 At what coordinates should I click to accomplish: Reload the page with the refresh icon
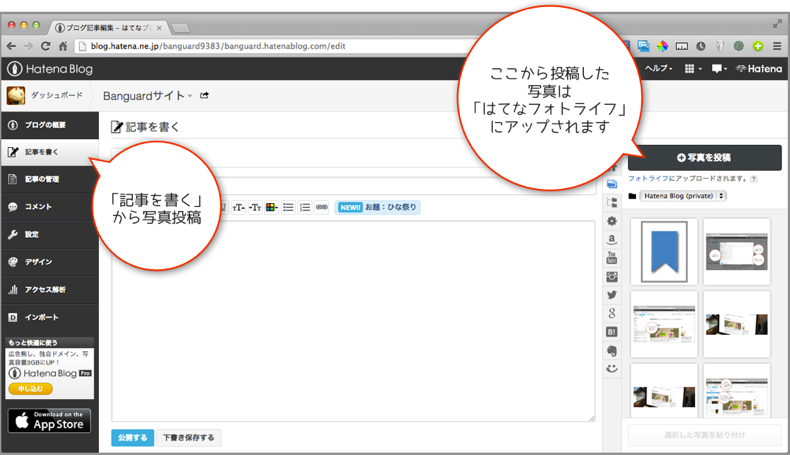[x=45, y=46]
